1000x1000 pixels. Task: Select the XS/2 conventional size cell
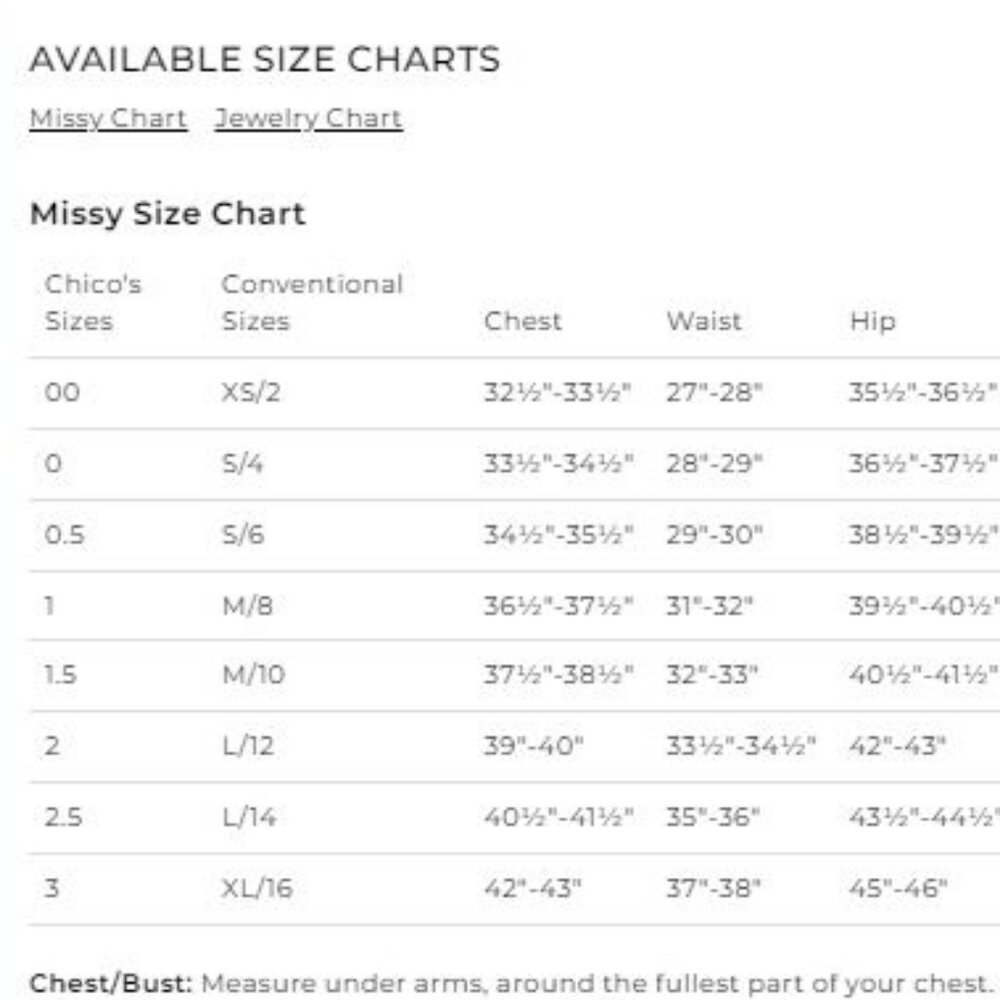click(251, 392)
